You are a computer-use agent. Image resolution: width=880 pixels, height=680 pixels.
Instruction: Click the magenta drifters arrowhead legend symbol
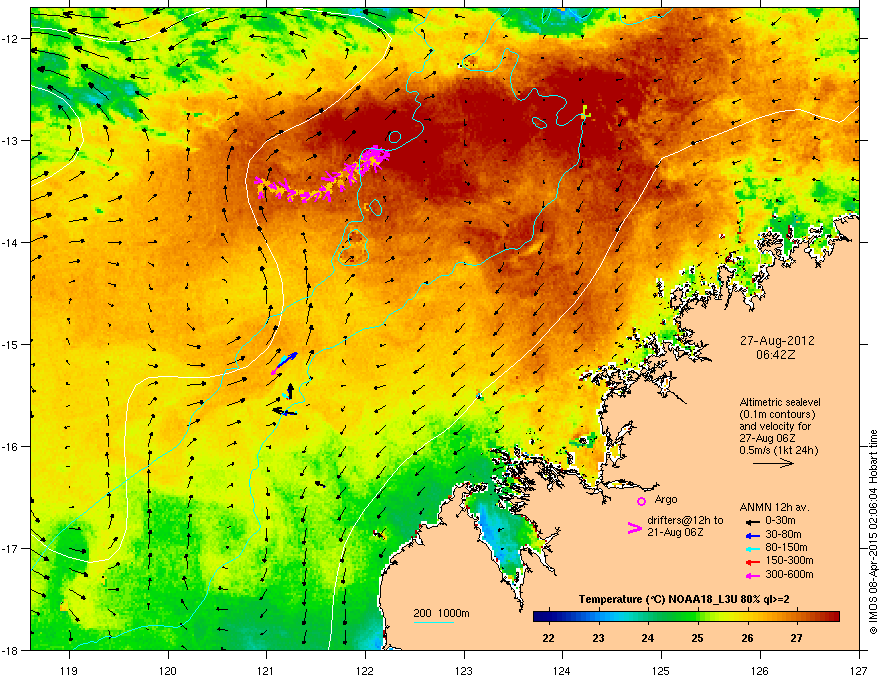point(634,527)
